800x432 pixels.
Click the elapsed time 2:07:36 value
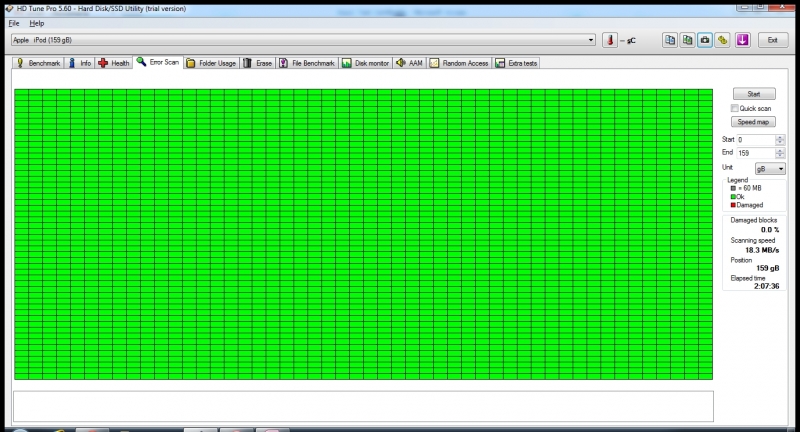pyautogui.click(x=767, y=286)
